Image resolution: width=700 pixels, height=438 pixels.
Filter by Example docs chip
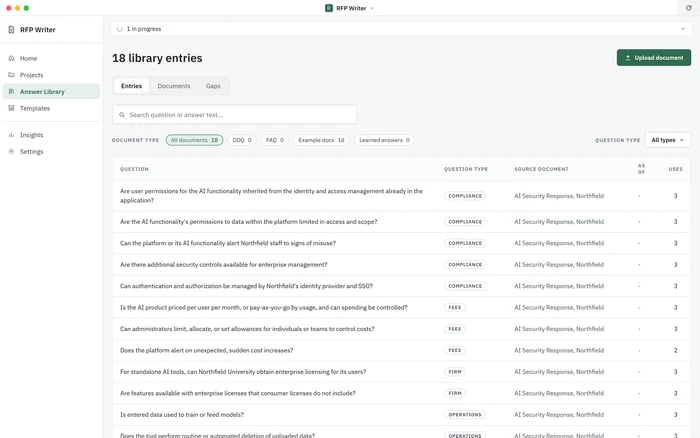321,140
